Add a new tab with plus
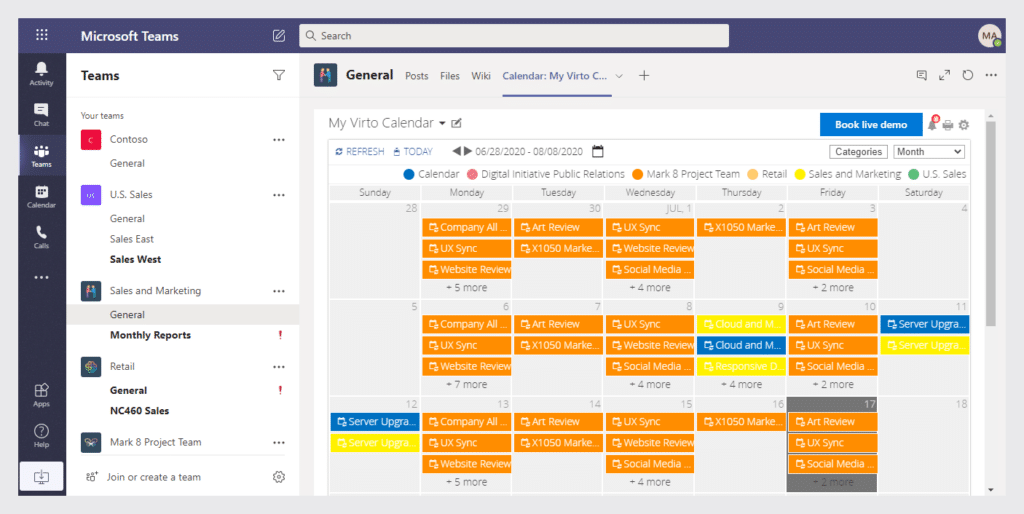1024x514 pixels. click(x=644, y=75)
